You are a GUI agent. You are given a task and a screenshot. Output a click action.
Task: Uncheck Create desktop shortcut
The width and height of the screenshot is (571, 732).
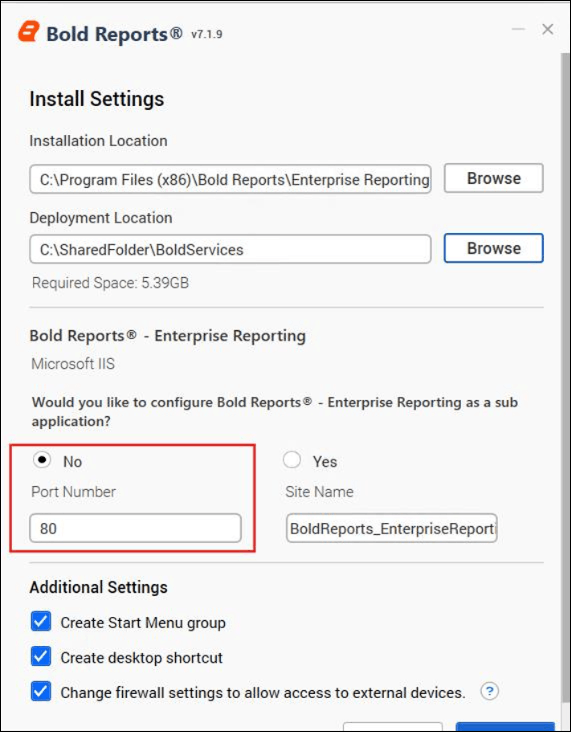click(41, 657)
